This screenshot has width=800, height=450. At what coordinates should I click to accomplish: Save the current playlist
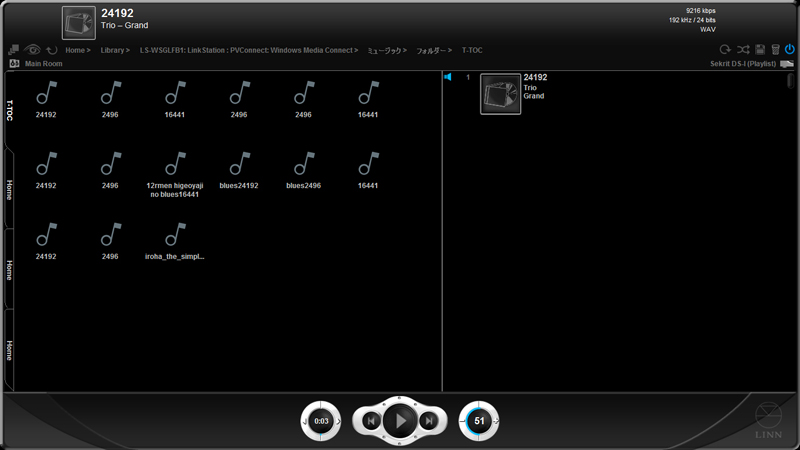[x=760, y=49]
